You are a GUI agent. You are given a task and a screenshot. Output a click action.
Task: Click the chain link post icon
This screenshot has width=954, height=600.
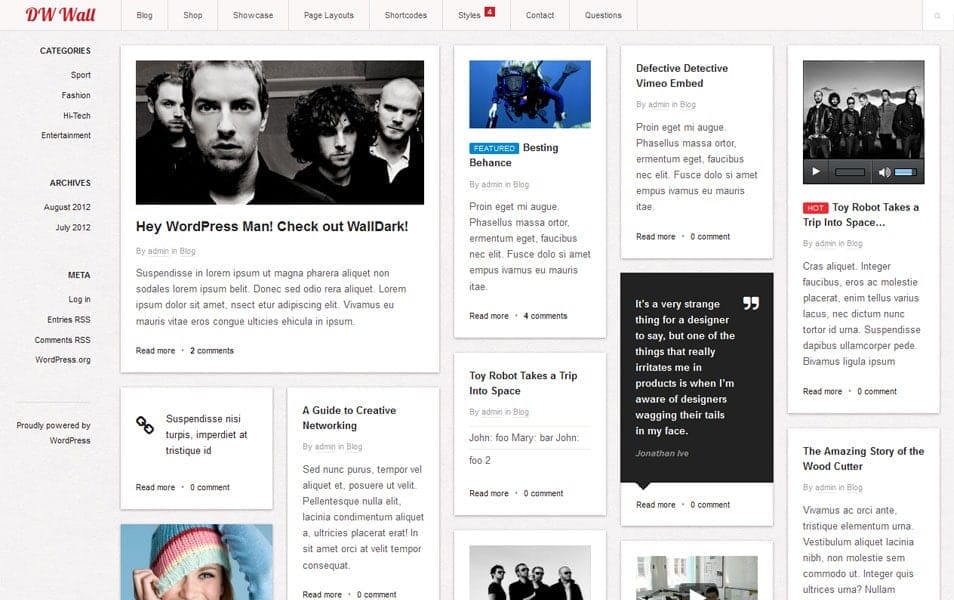point(145,425)
